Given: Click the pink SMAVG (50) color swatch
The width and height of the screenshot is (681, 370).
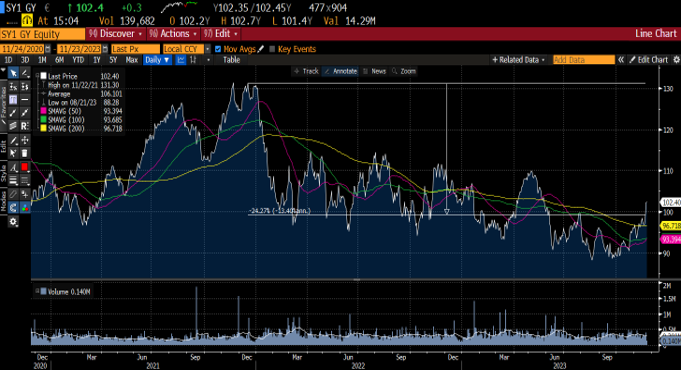Looking at the screenshot, I should pyautogui.click(x=43, y=111).
